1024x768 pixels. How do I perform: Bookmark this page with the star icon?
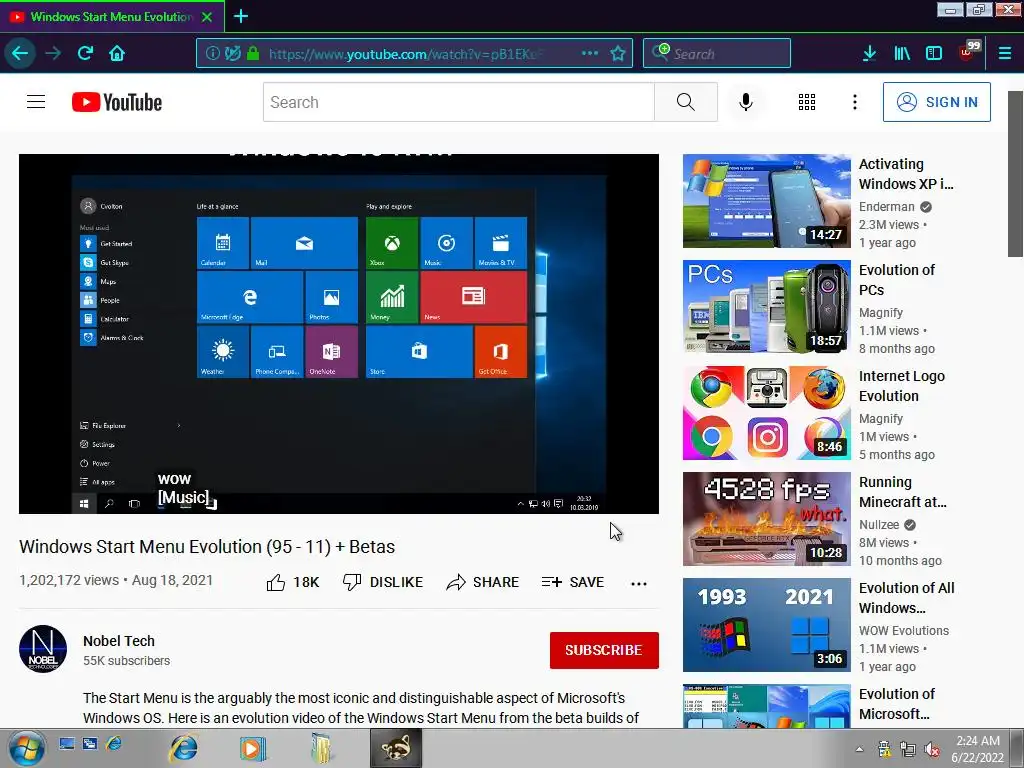coord(618,53)
